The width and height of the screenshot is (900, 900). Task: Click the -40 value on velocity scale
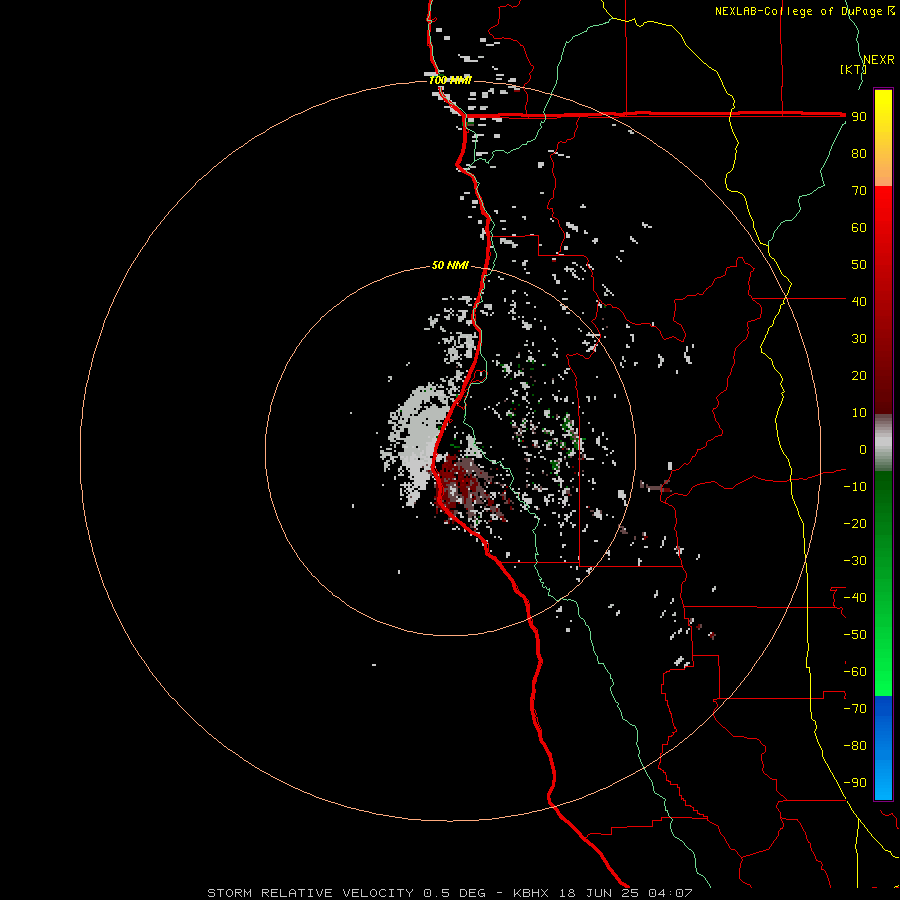click(855, 598)
